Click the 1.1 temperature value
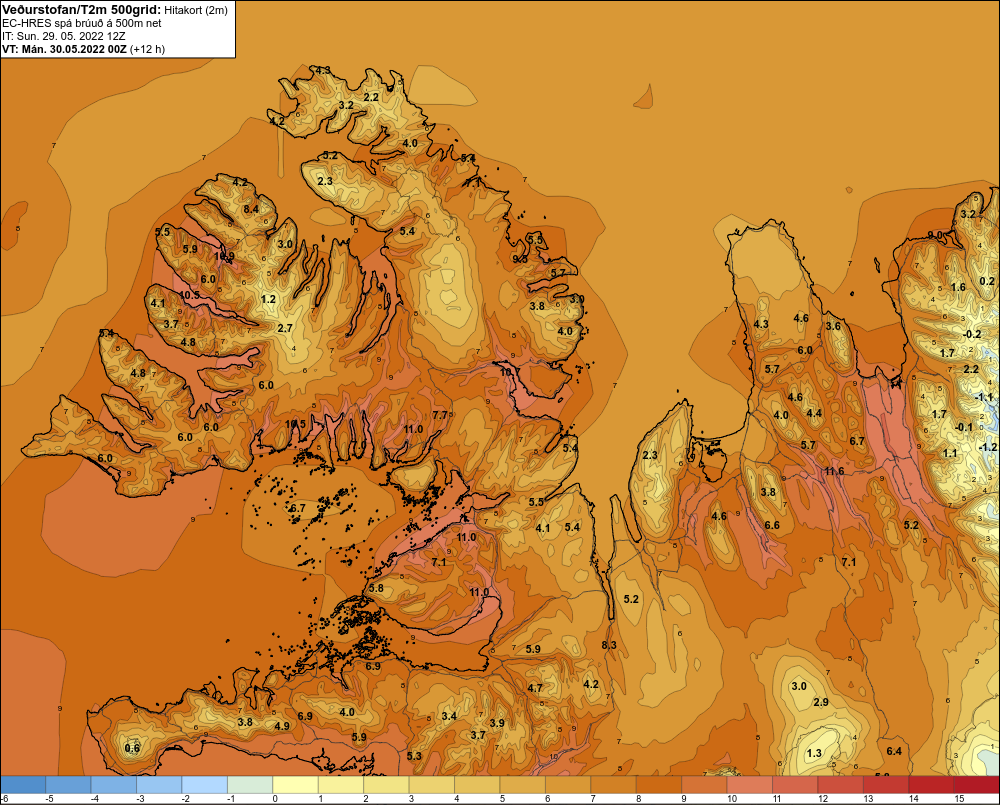This screenshot has width=1000, height=805. coord(950,453)
